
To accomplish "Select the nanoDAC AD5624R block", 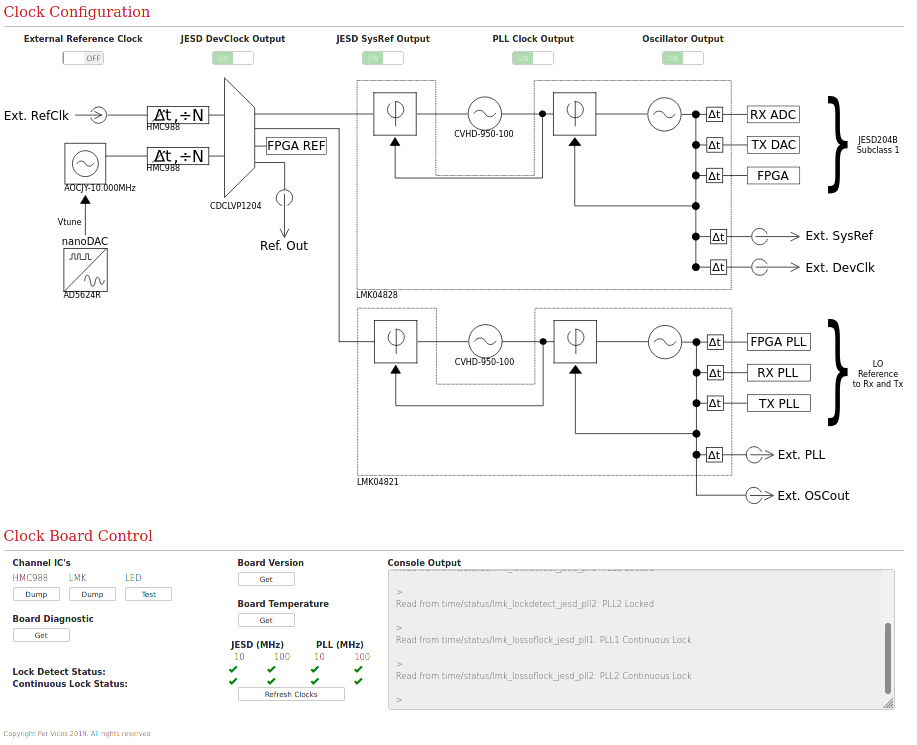I will (85, 270).
